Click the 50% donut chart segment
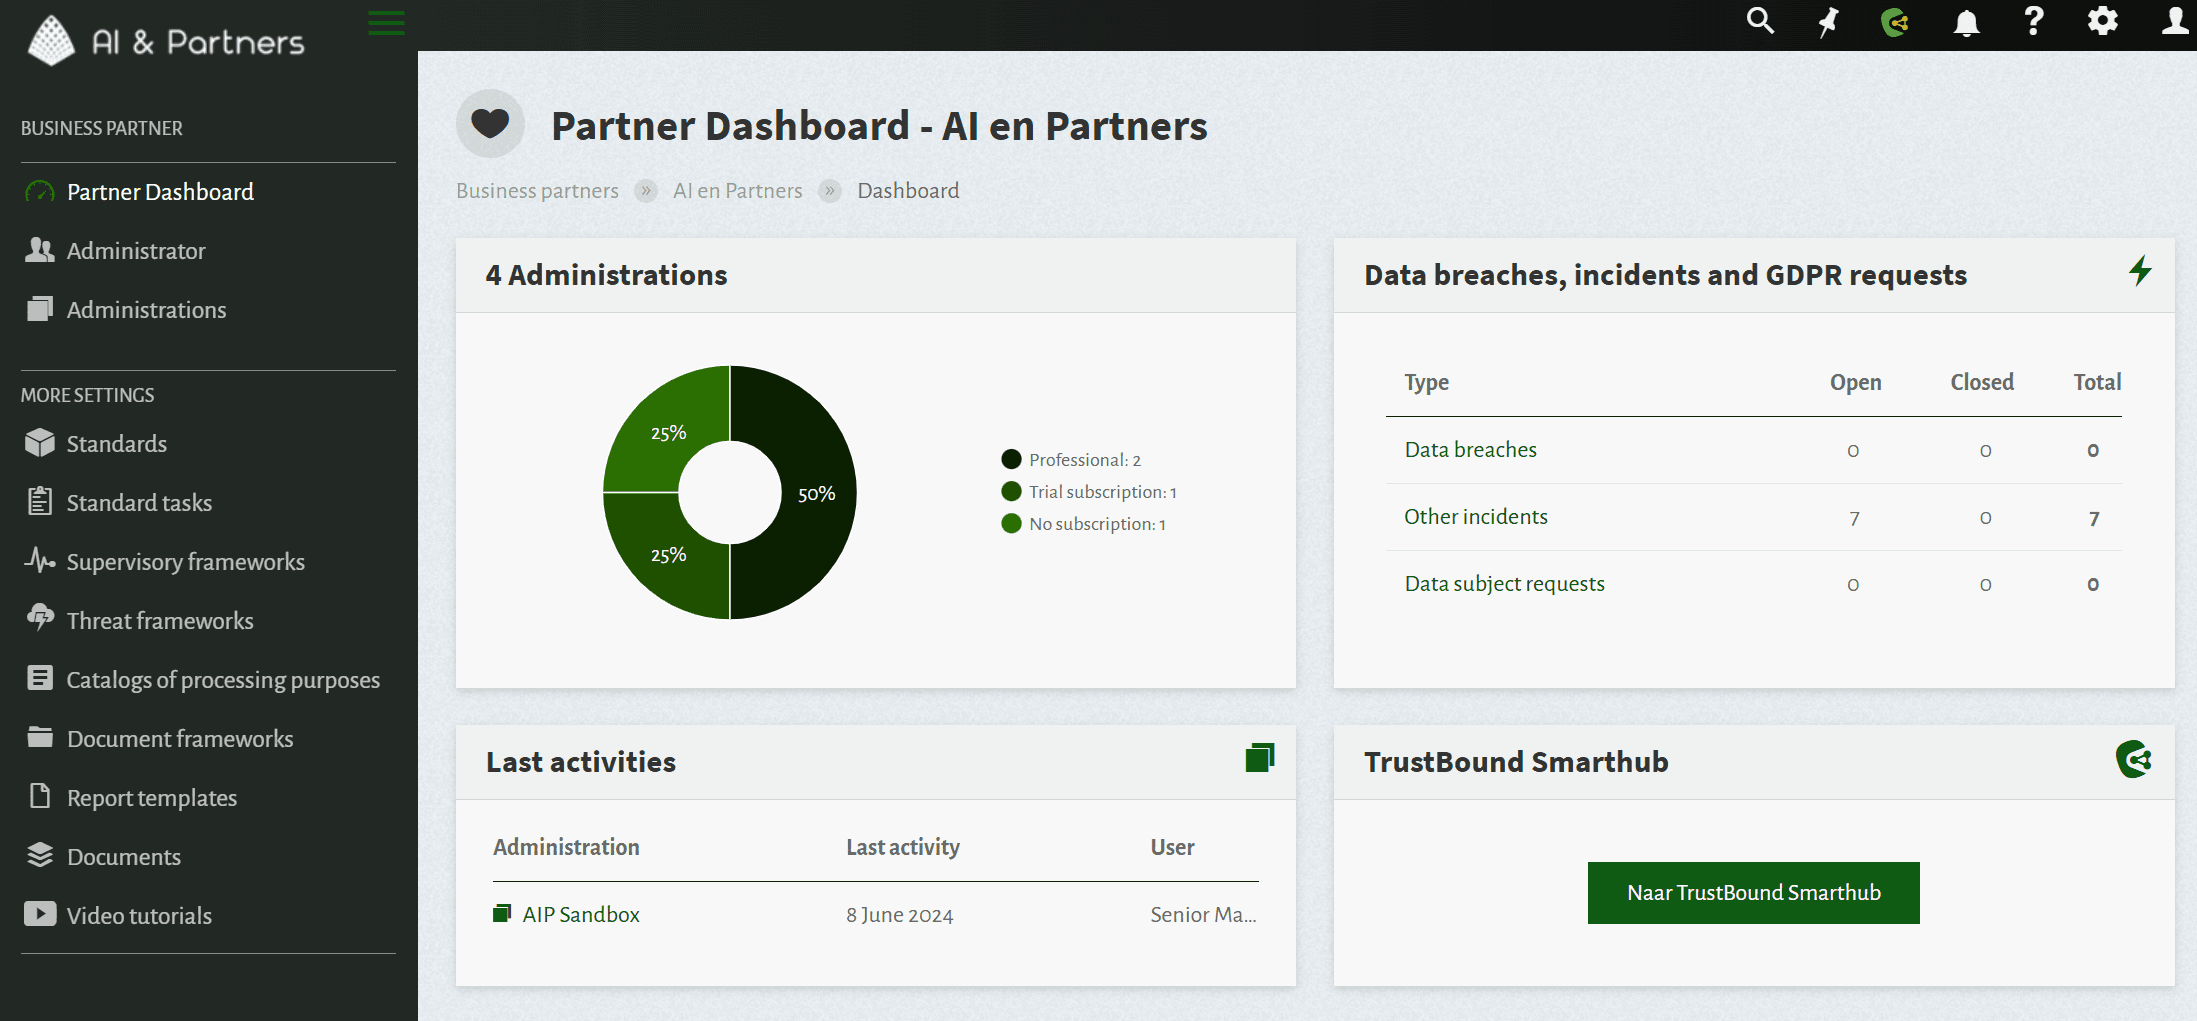Image resolution: width=2197 pixels, height=1021 pixels. point(817,493)
